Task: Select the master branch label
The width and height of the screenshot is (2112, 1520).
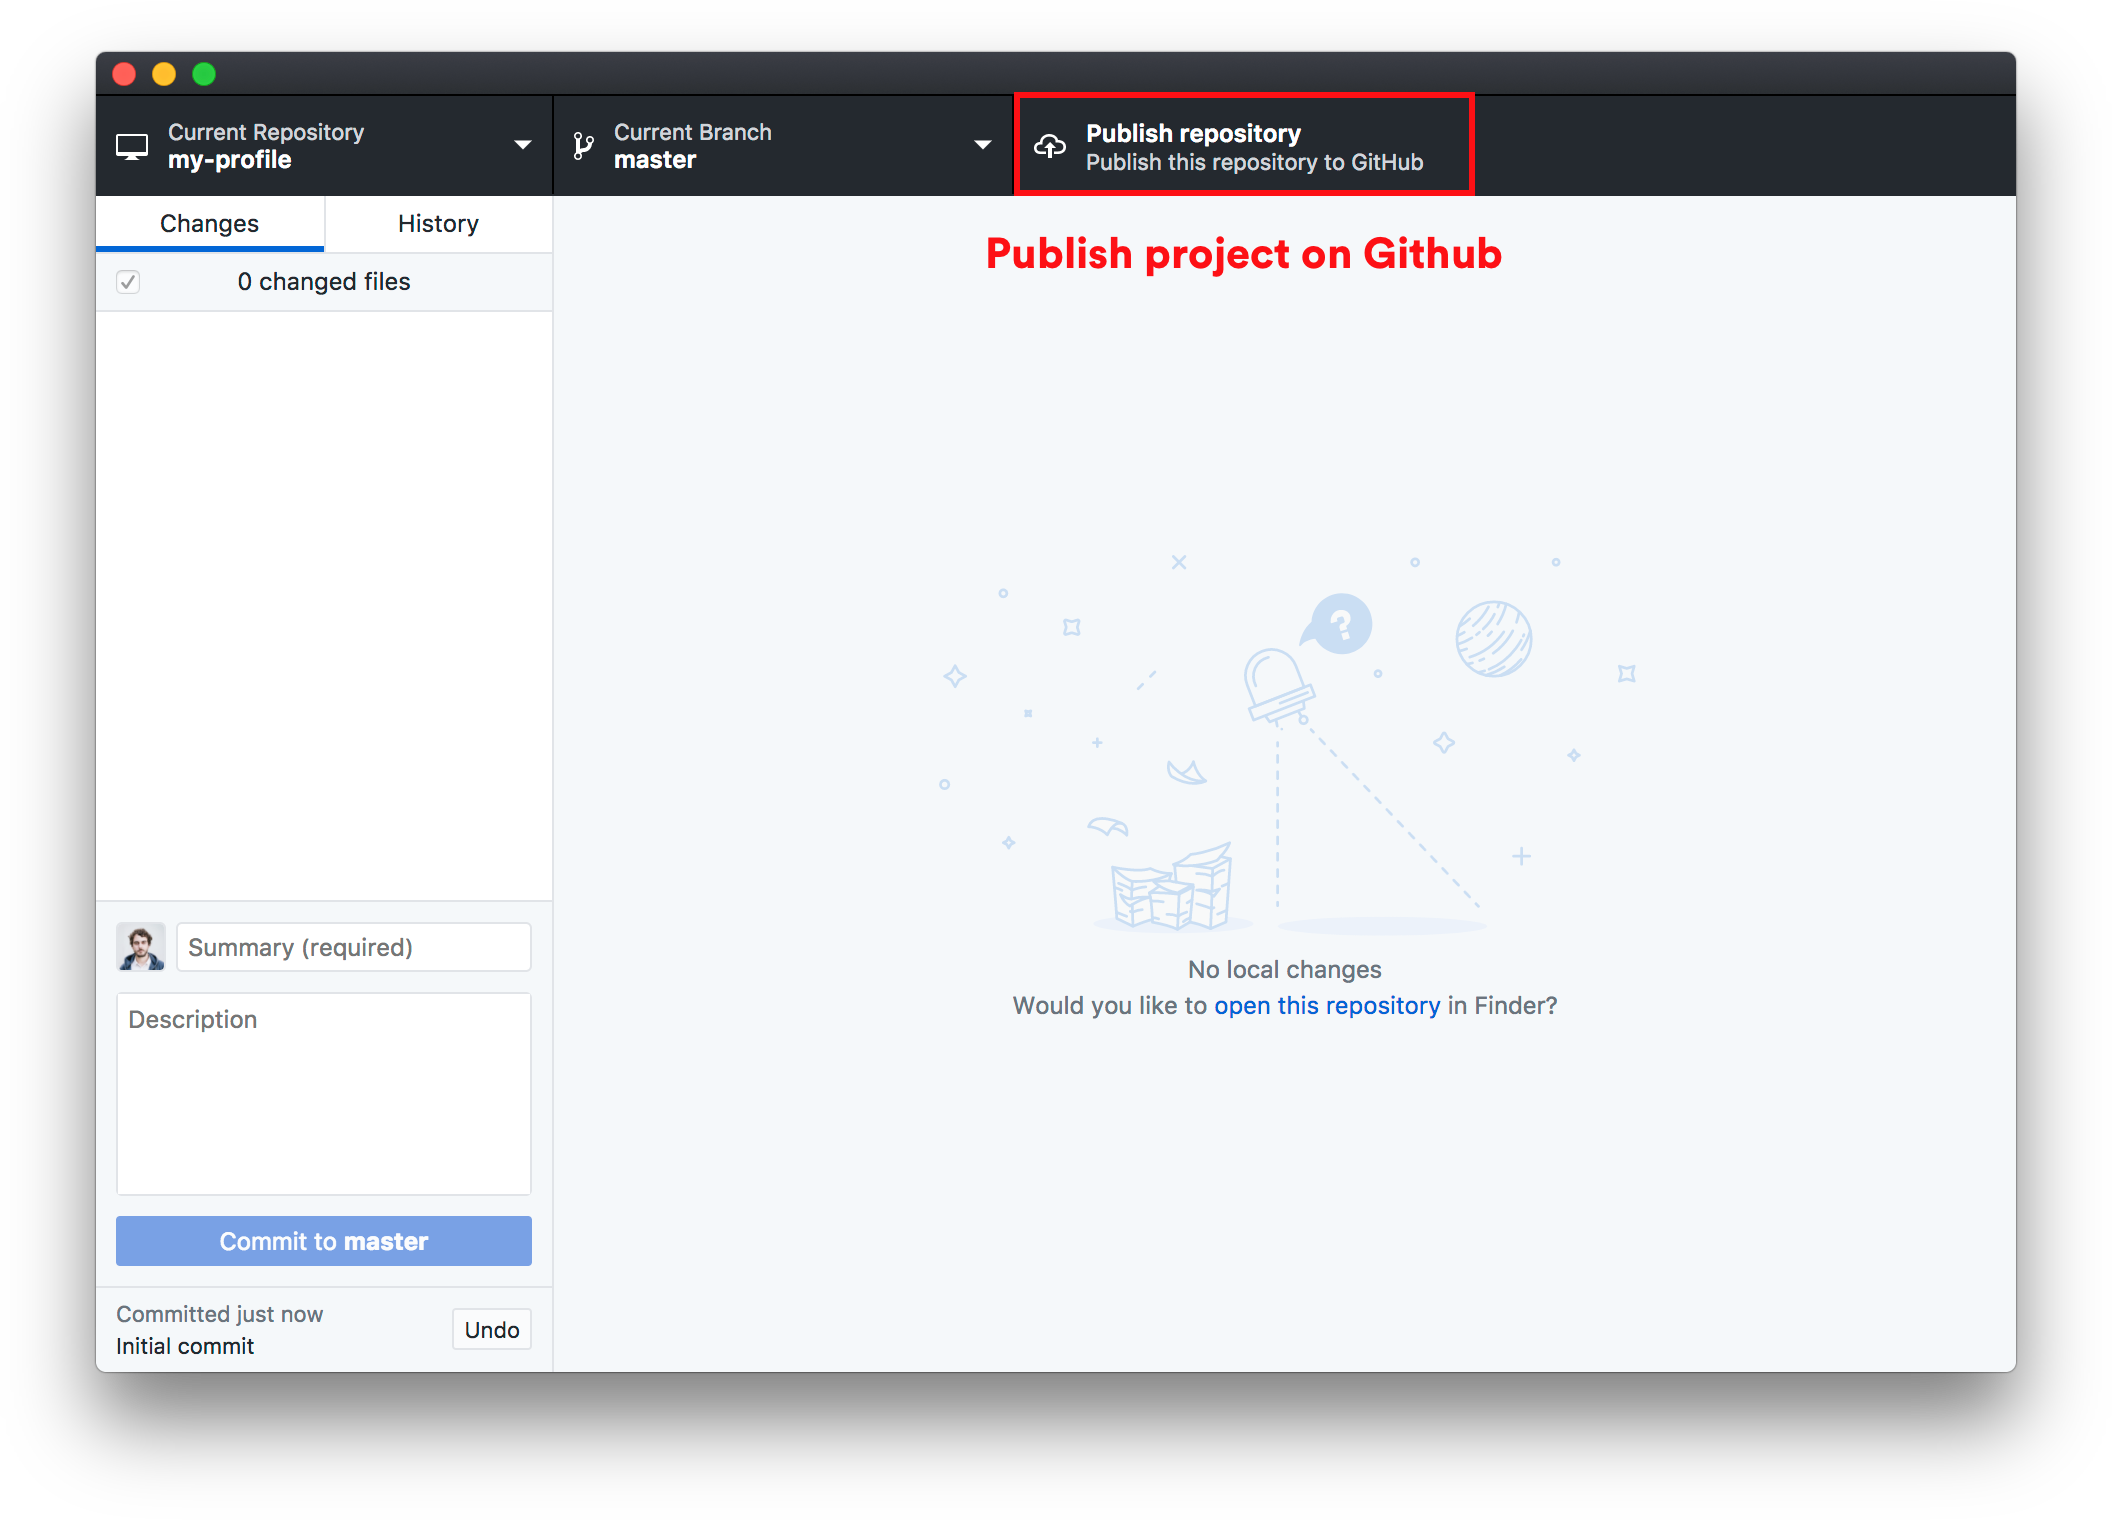Action: click(655, 160)
